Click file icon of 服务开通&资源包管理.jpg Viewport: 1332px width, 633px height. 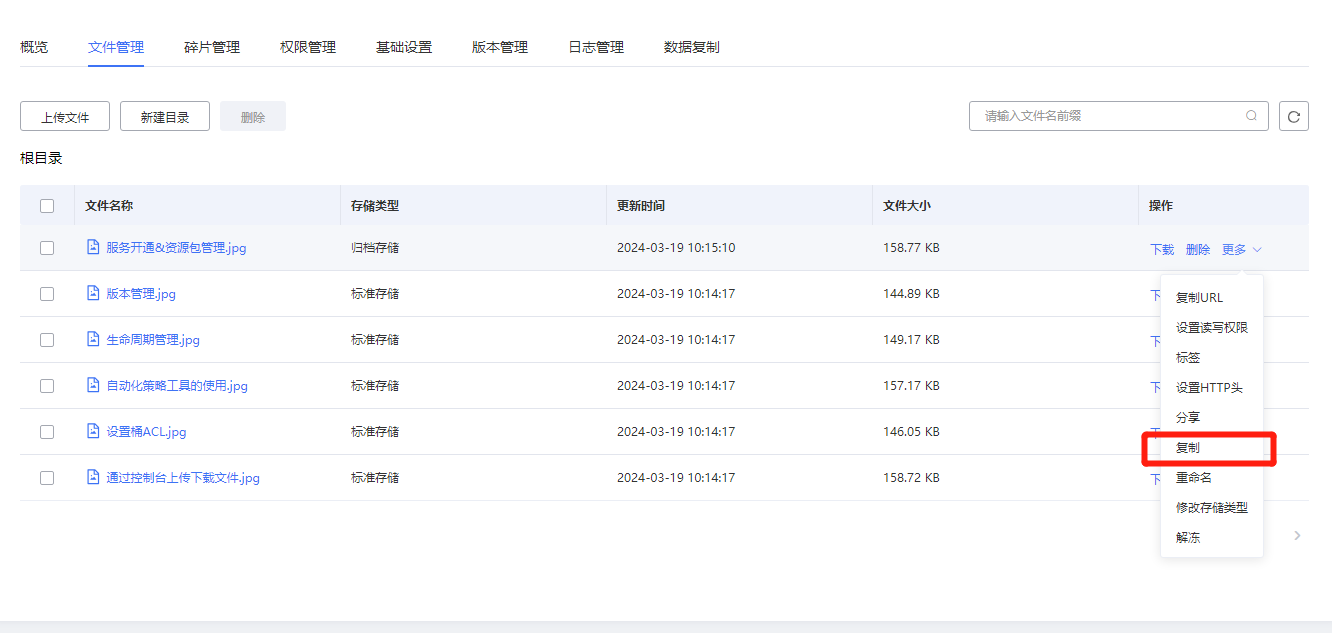(x=93, y=247)
